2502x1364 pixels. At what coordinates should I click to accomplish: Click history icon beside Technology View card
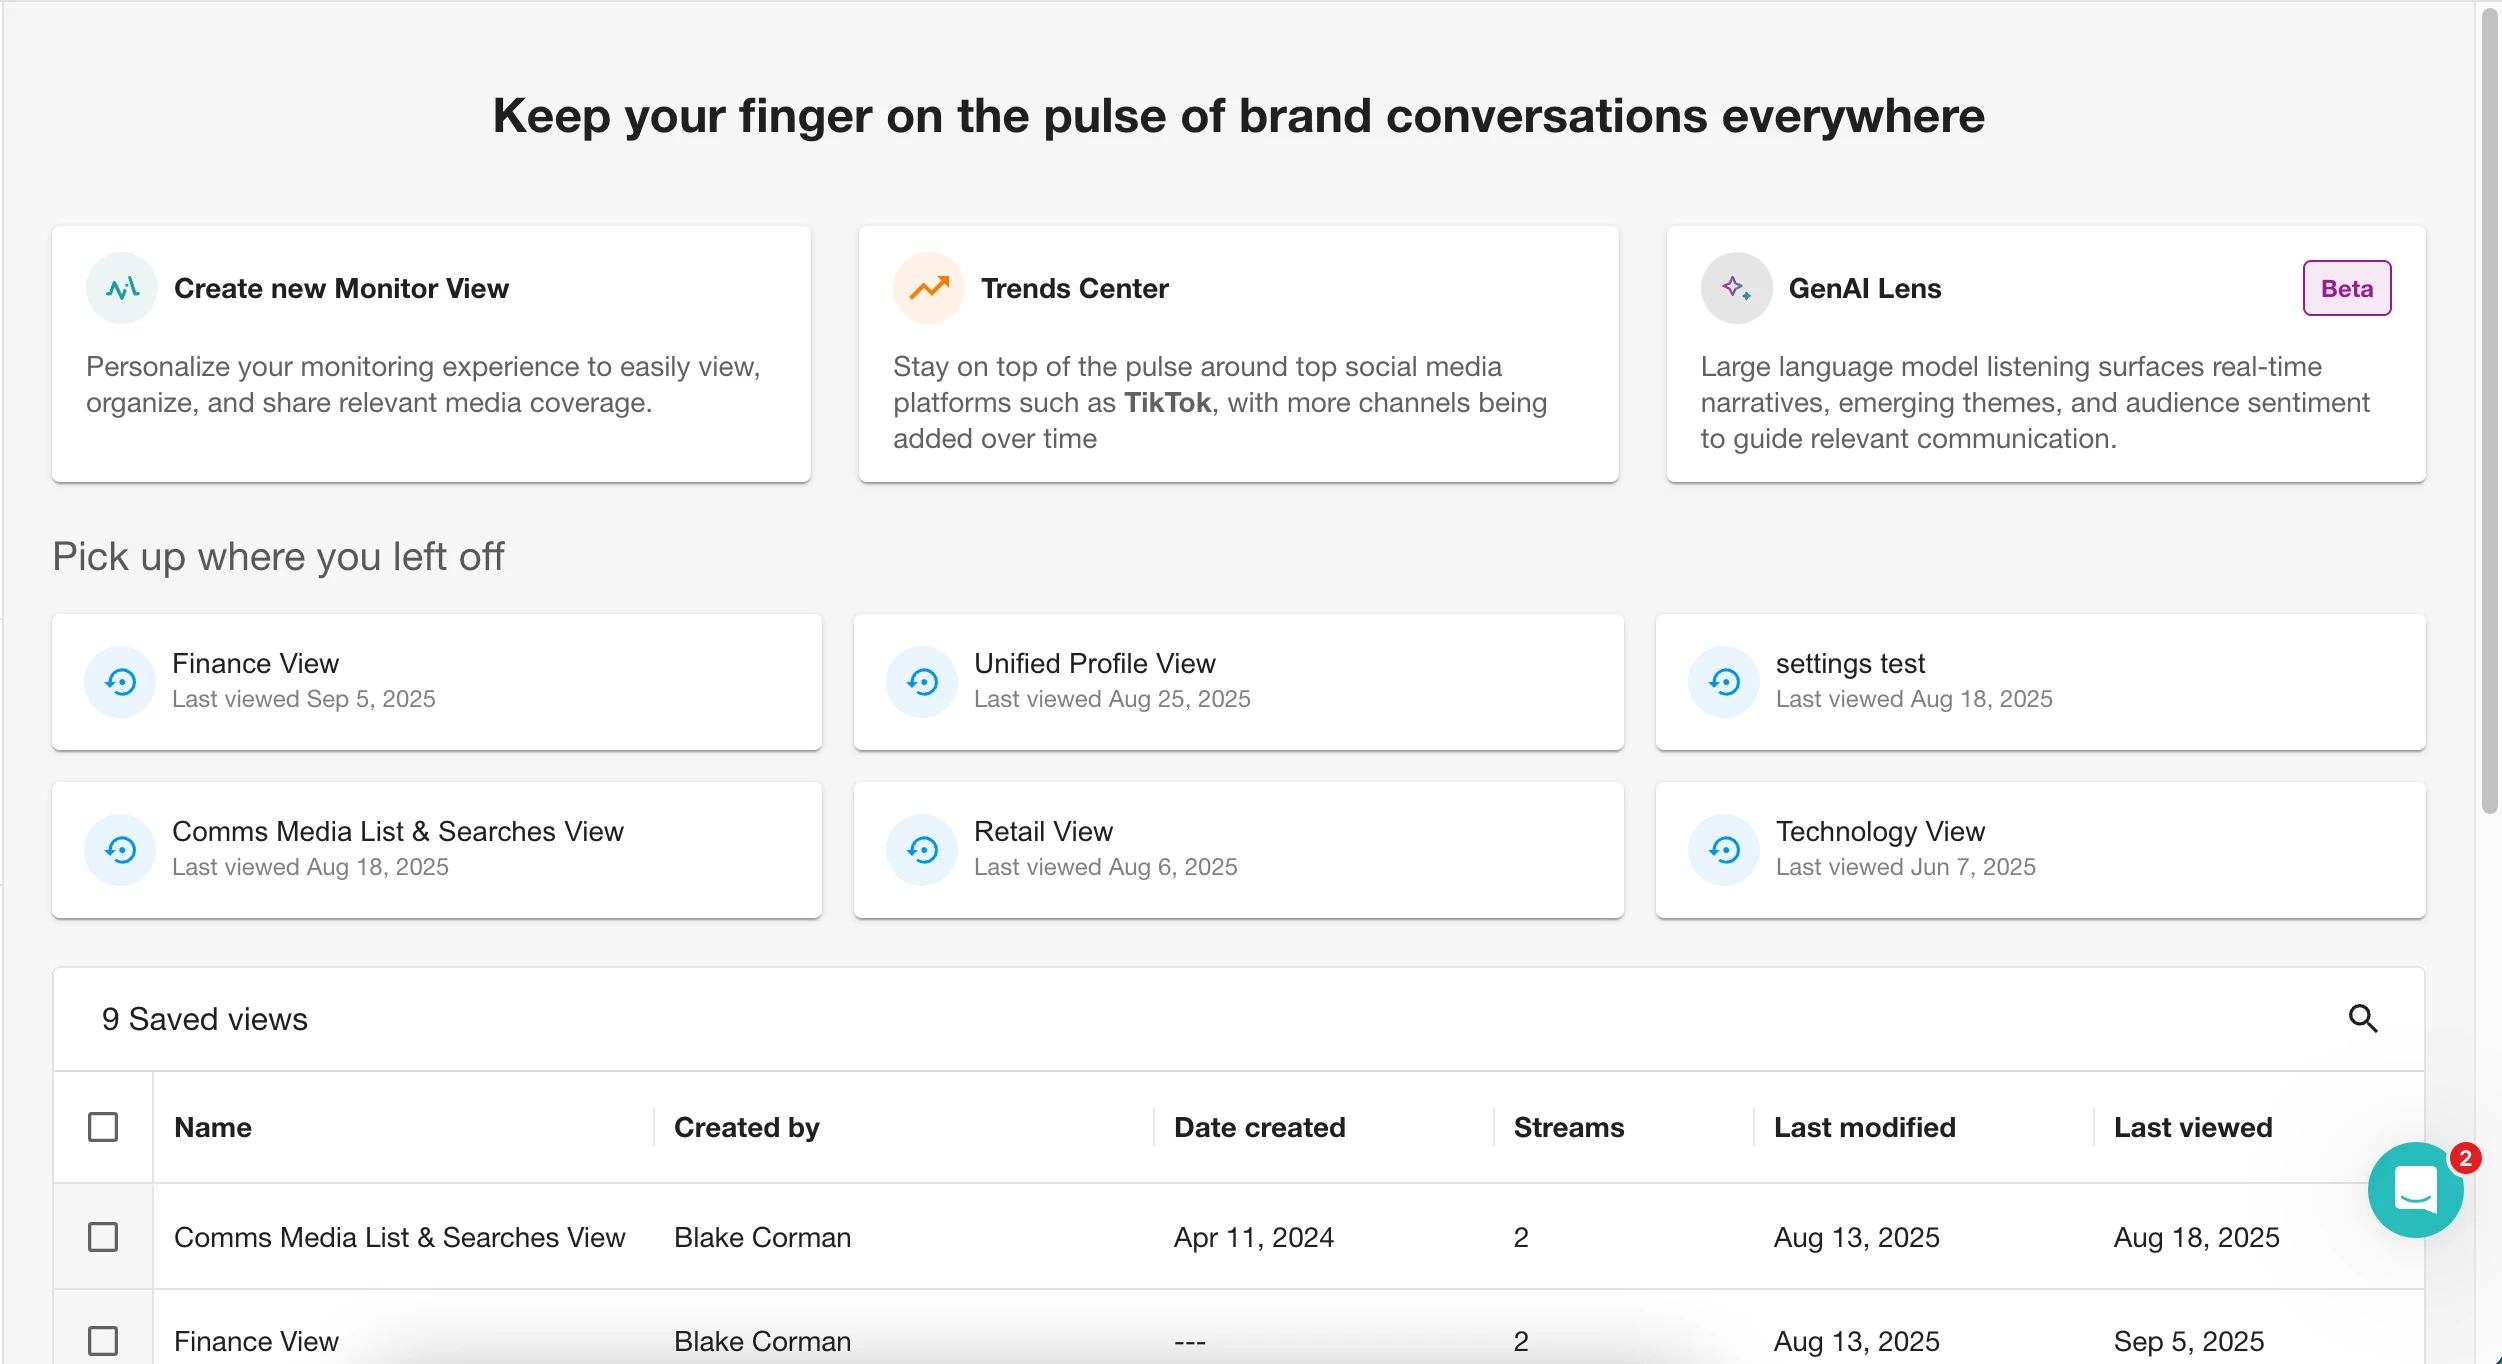1724,851
